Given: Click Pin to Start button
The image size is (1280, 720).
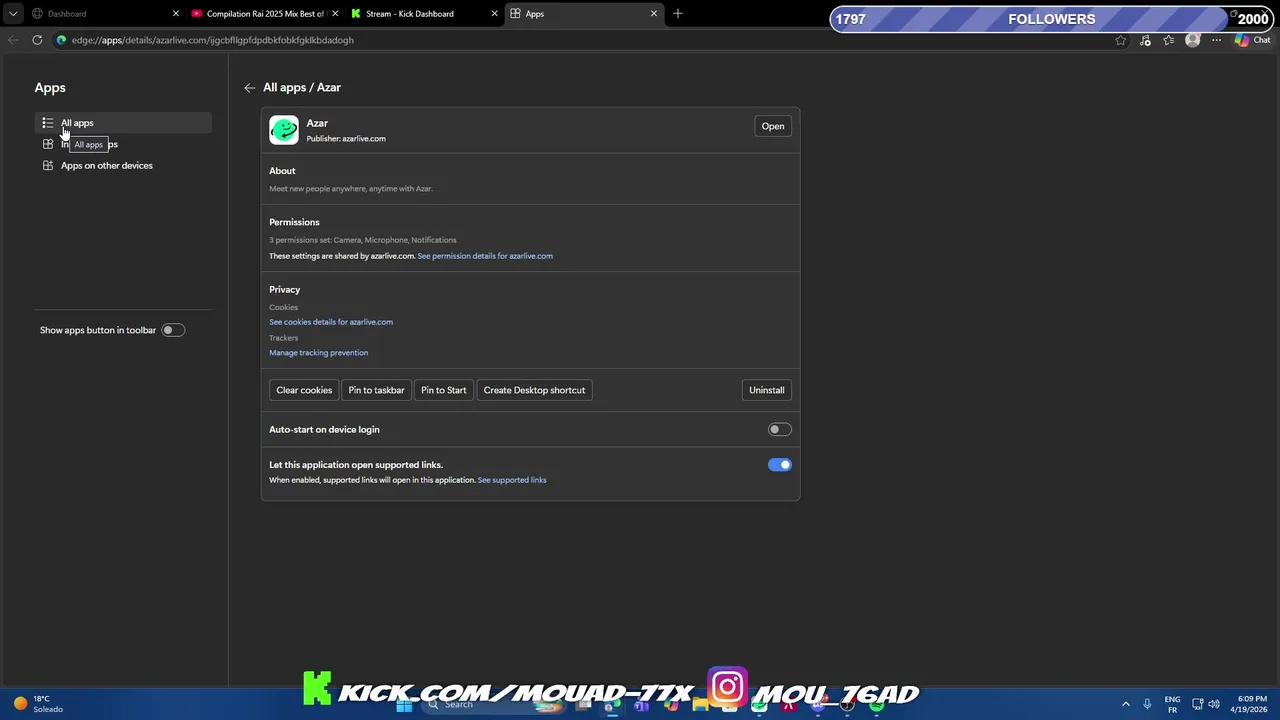Looking at the screenshot, I should point(443,390).
